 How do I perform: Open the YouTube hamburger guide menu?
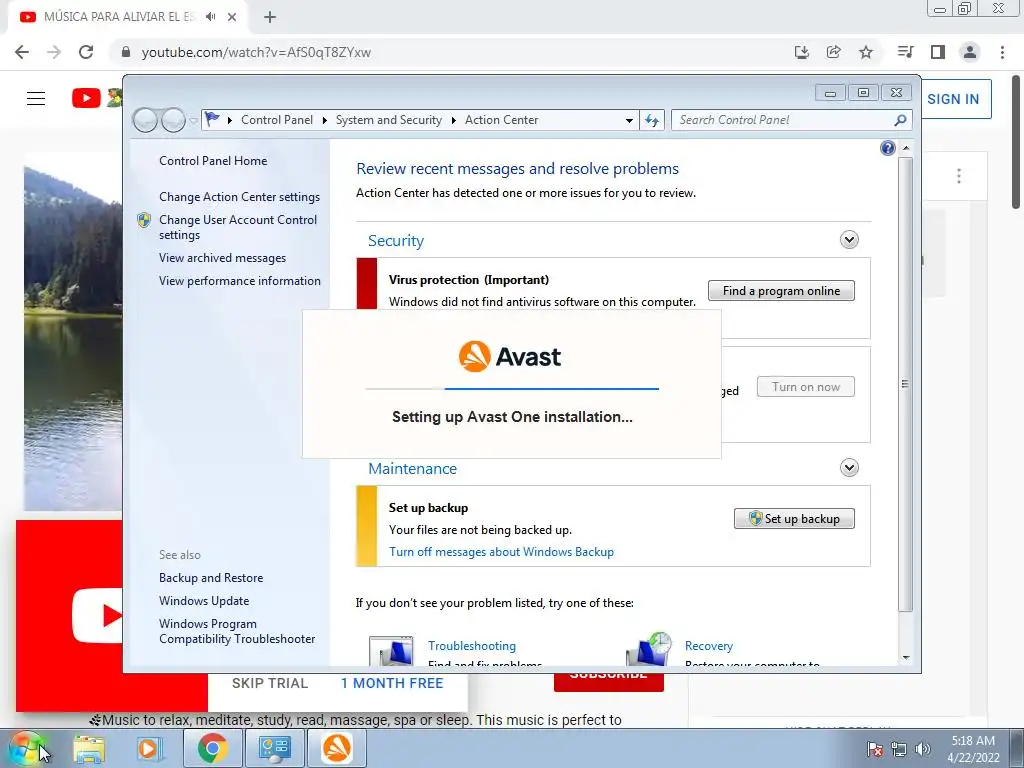[x=36, y=99]
